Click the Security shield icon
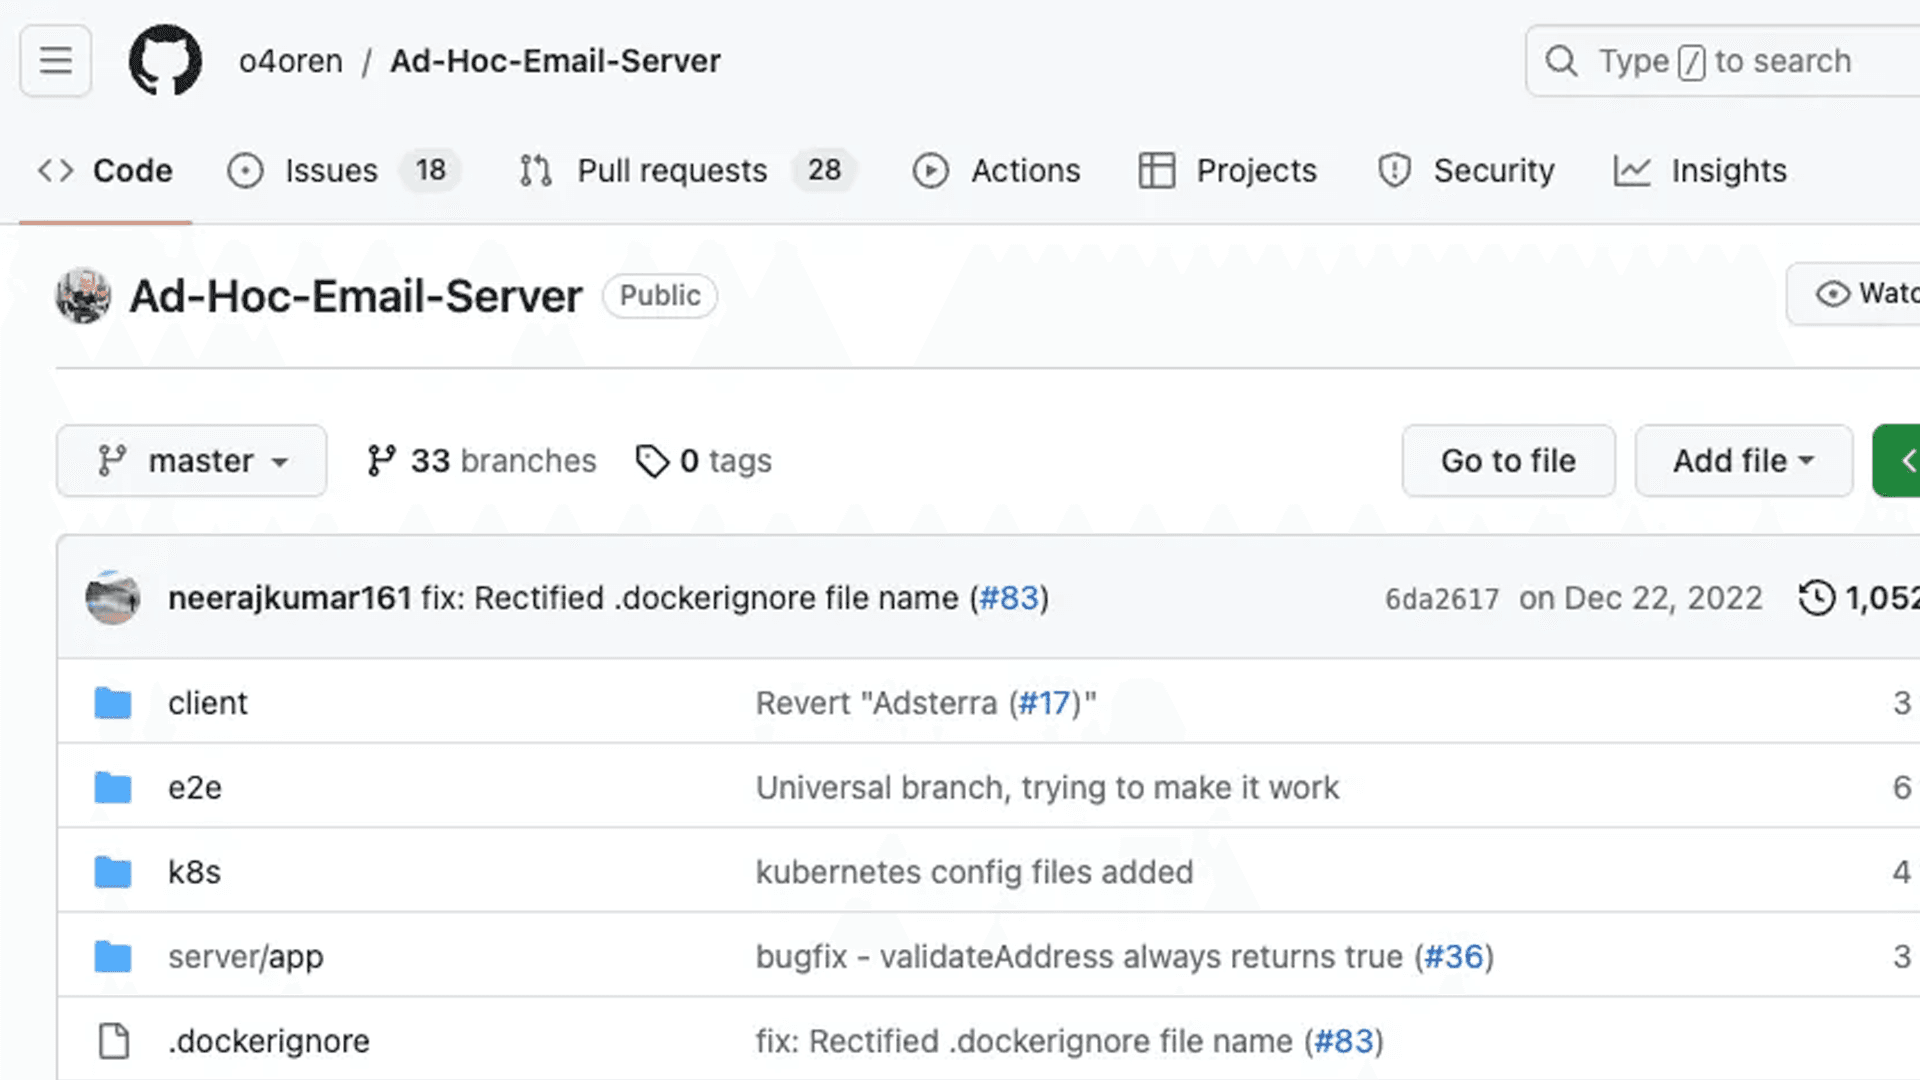This screenshot has width=1920, height=1080. tap(1394, 170)
